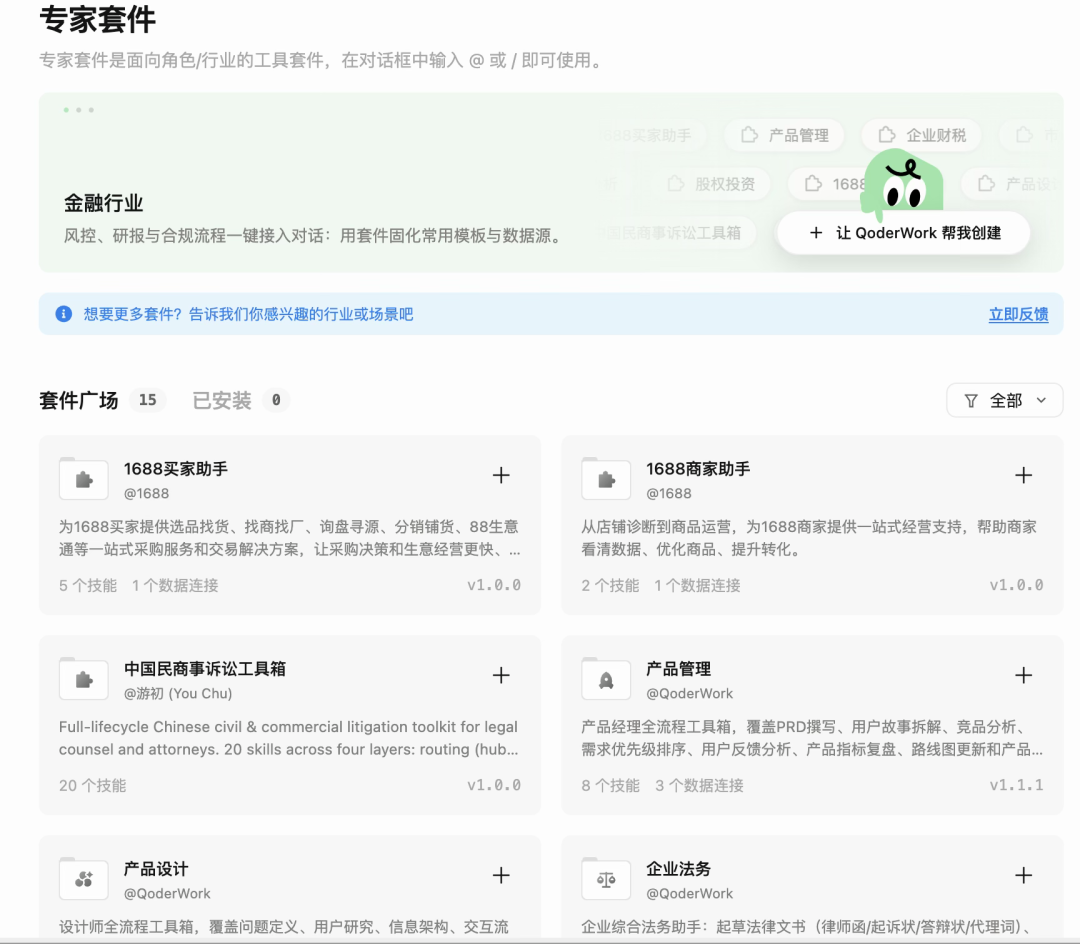The width and height of the screenshot is (1080, 944).
Task: Click 让 QoderWork 帮我创建 button
Action: click(x=904, y=233)
